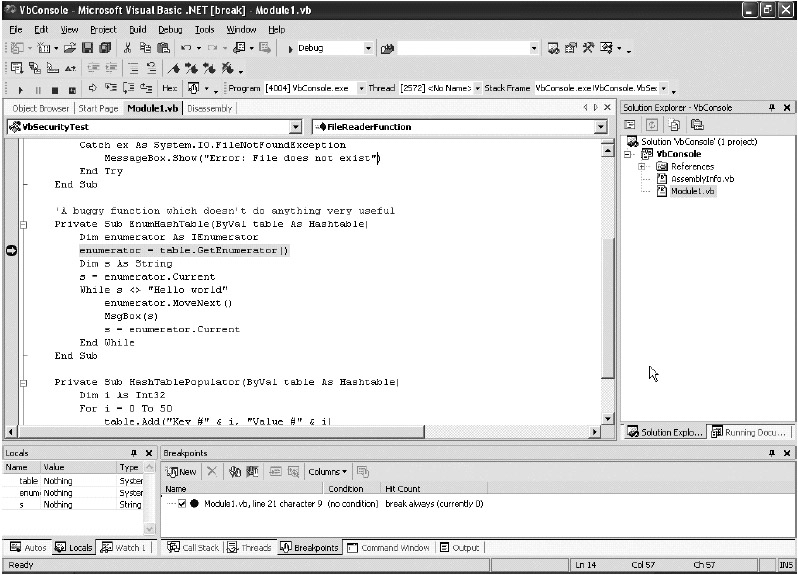Image resolution: width=798 pixels, height=575 pixels.
Task: Select the breakpoint marker in the editor margin
Action: click(11, 250)
